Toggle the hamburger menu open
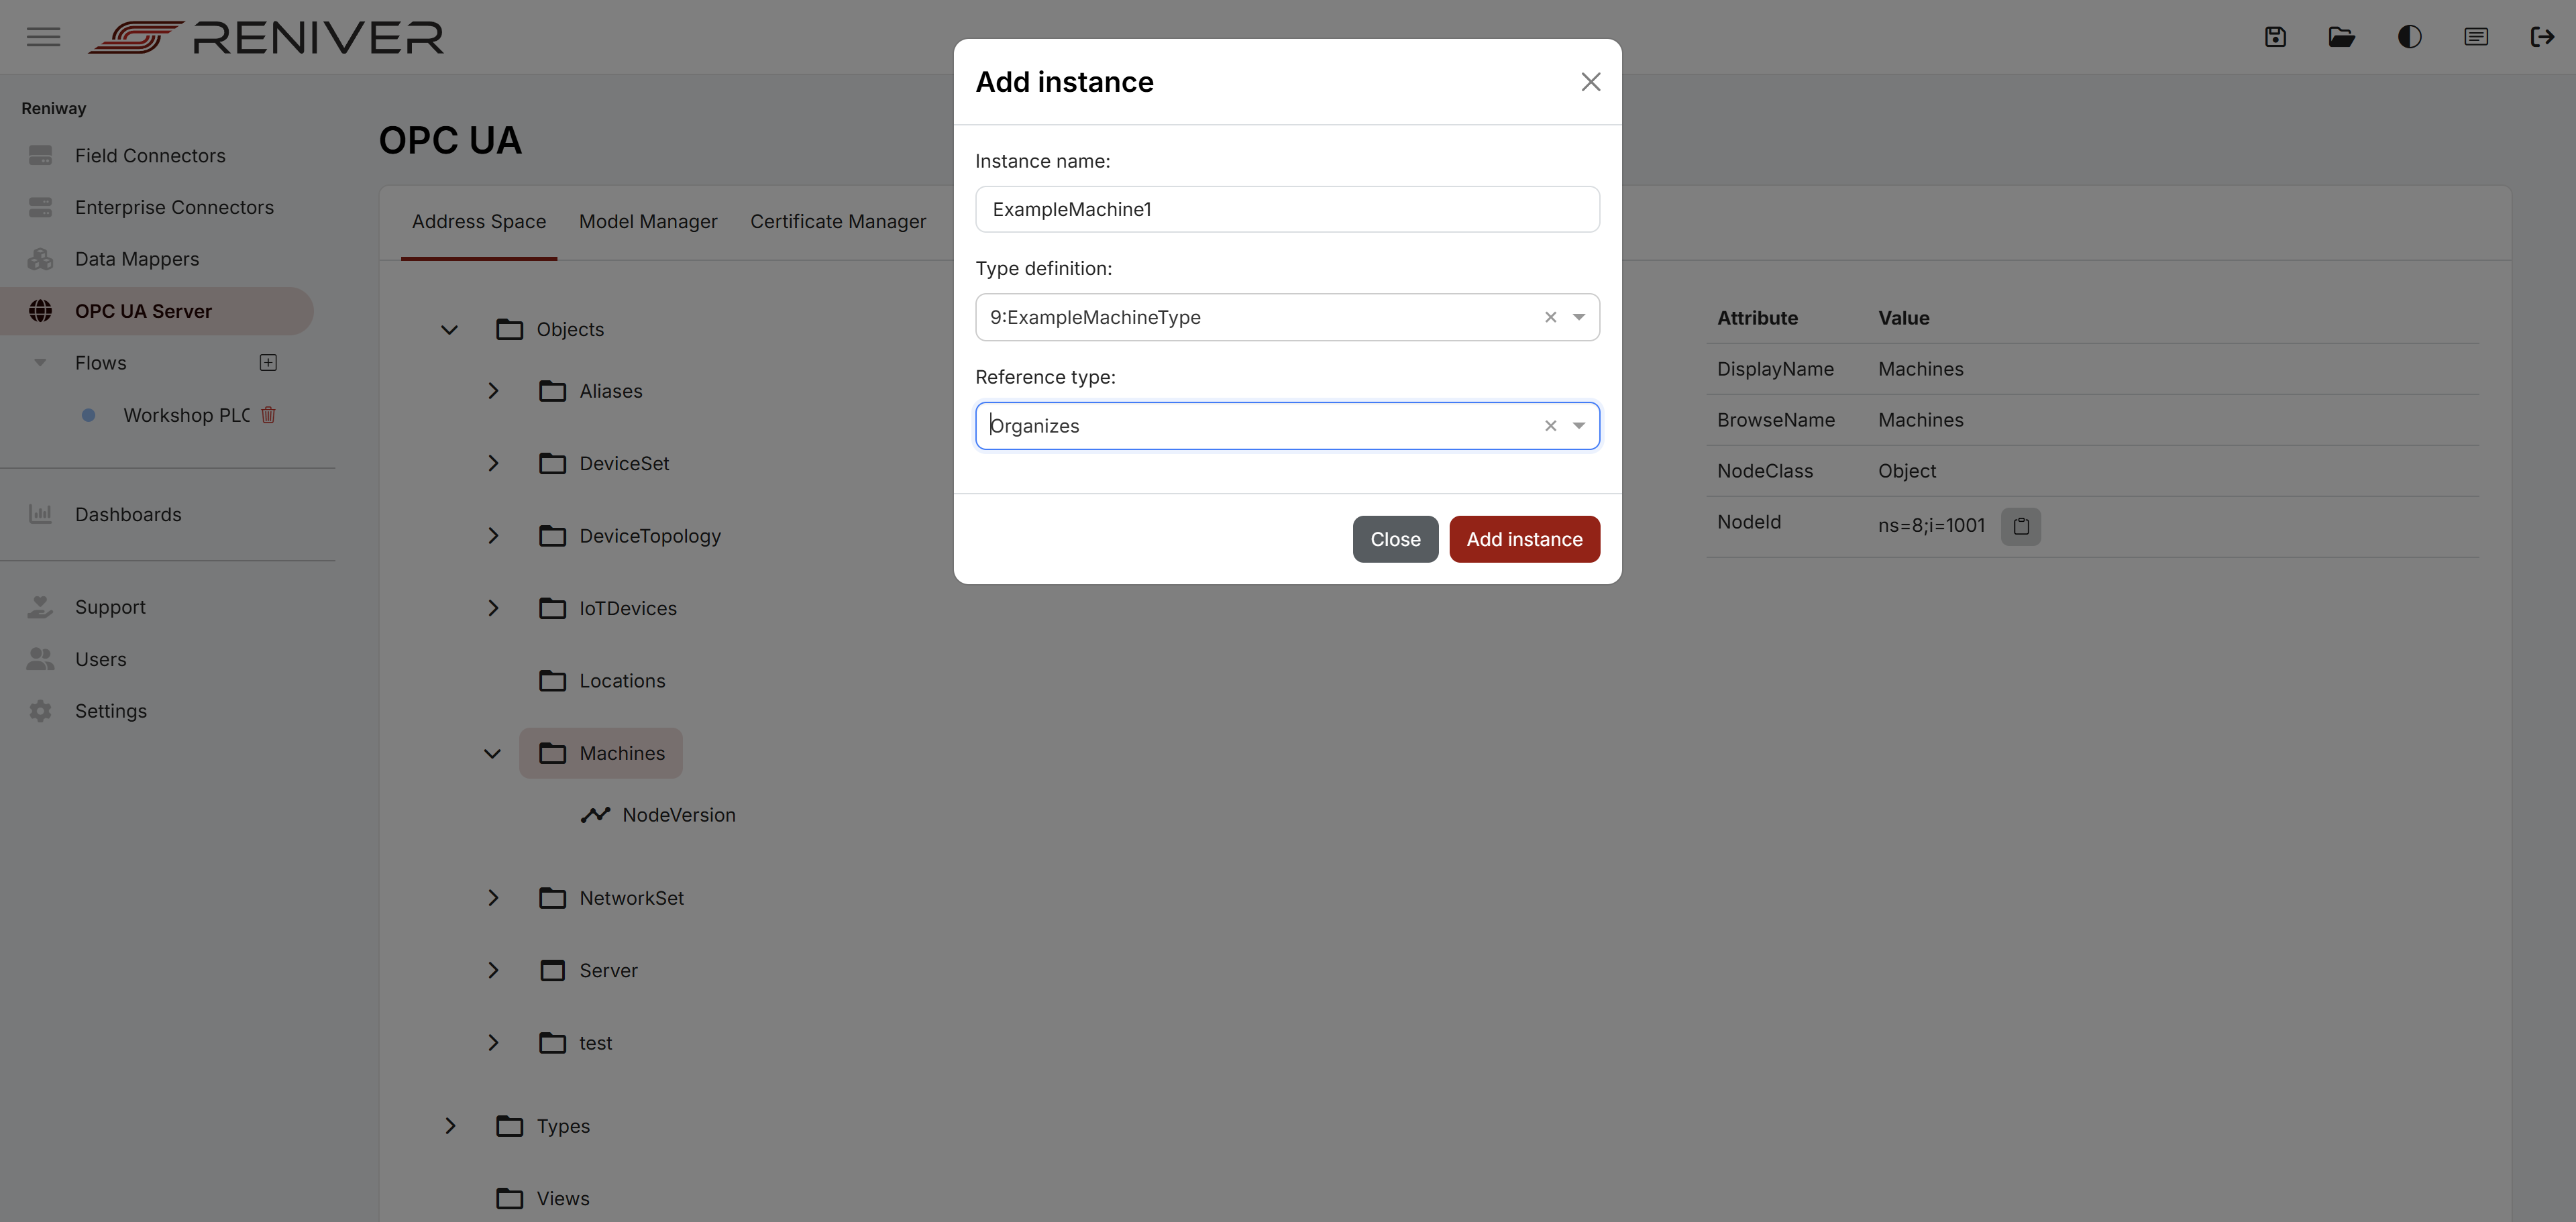This screenshot has width=2576, height=1222. pyautogui.click(x=43, y=37)
